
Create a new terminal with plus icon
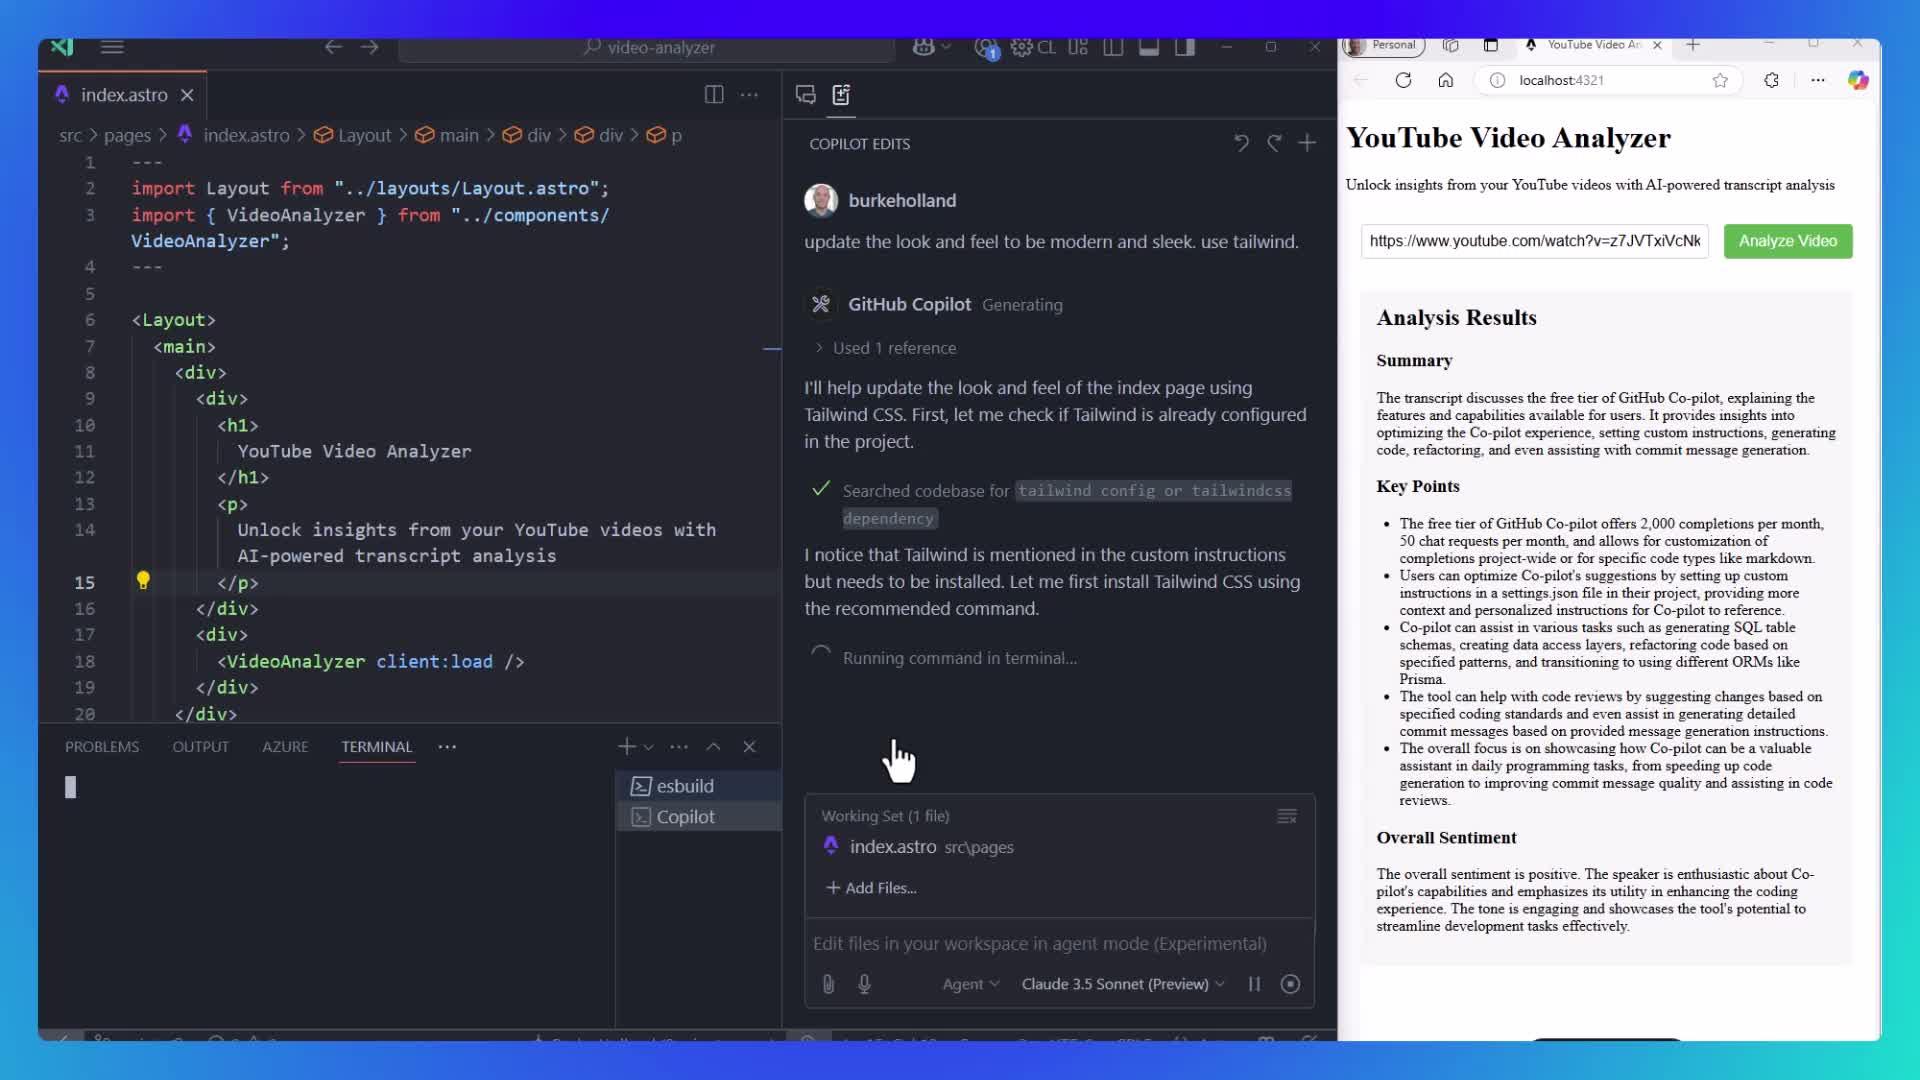tap(627, 747)
